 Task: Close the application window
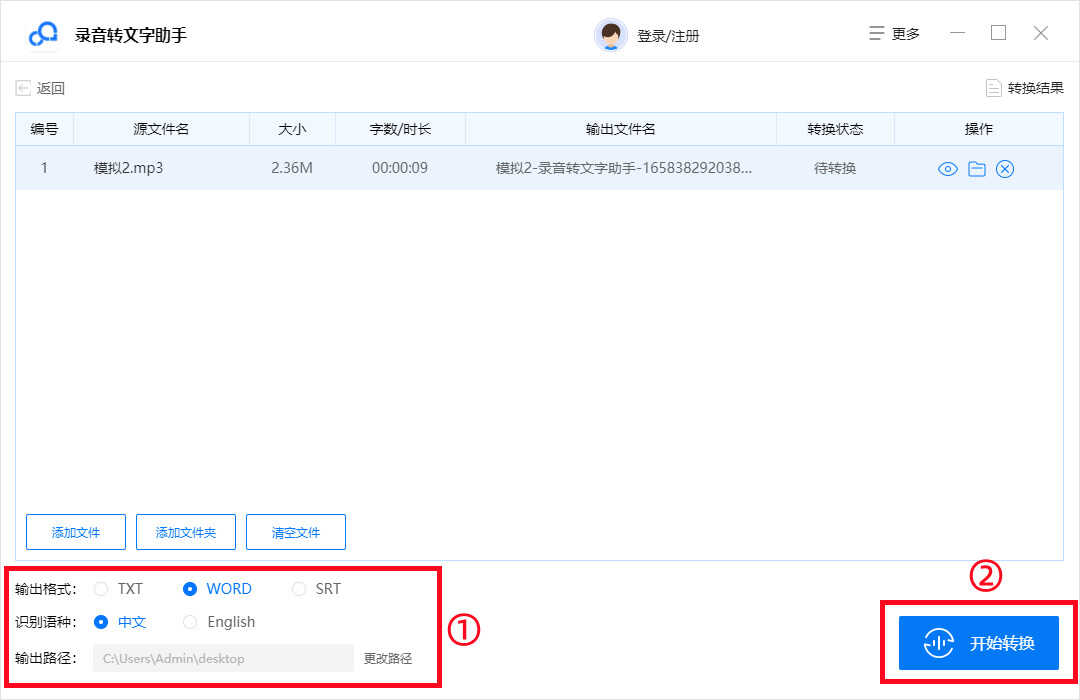point(1041,33)
